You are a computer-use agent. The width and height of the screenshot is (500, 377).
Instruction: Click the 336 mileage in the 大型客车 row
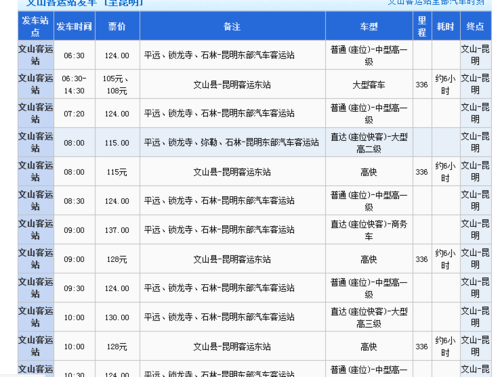click(x=422, y=85)
